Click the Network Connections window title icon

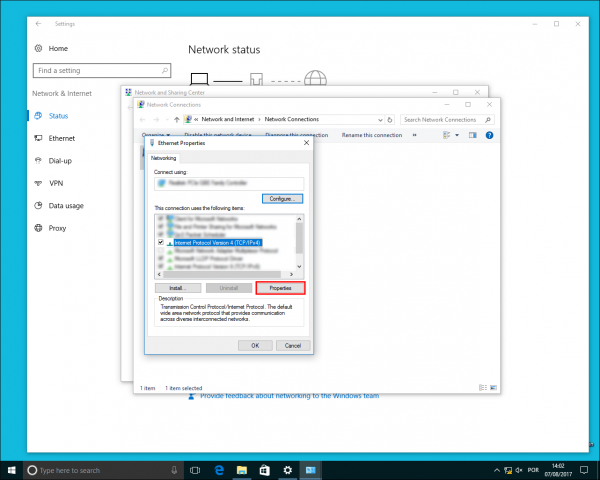coord(141,104)
